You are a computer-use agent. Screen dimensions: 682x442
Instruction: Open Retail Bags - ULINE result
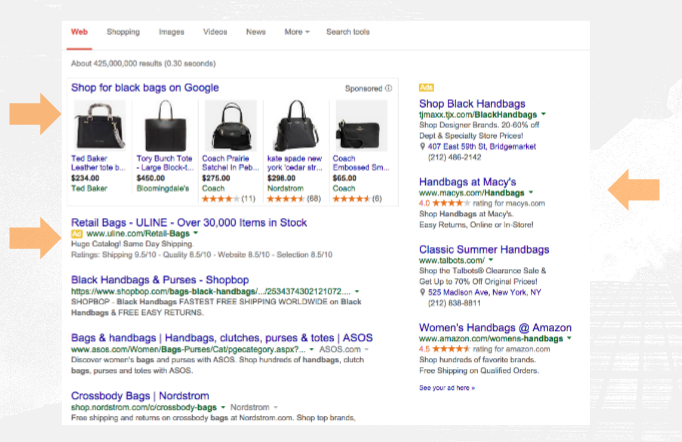click(189, 223)
